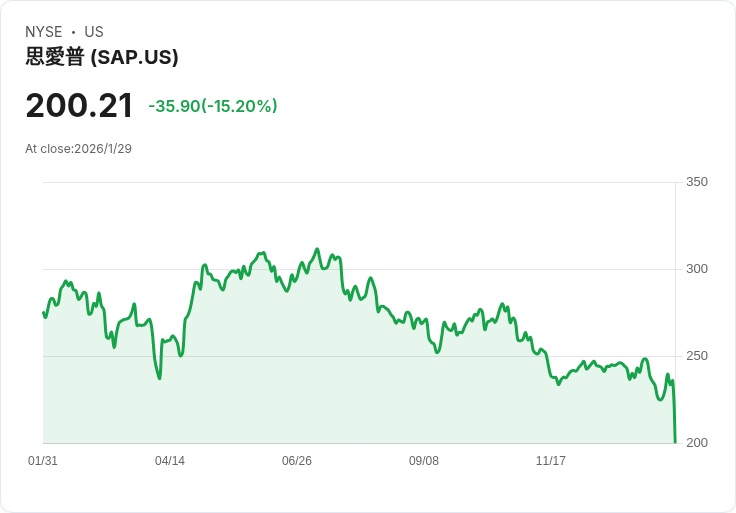Click the 04/14 date on x-axis

(170, 461)
